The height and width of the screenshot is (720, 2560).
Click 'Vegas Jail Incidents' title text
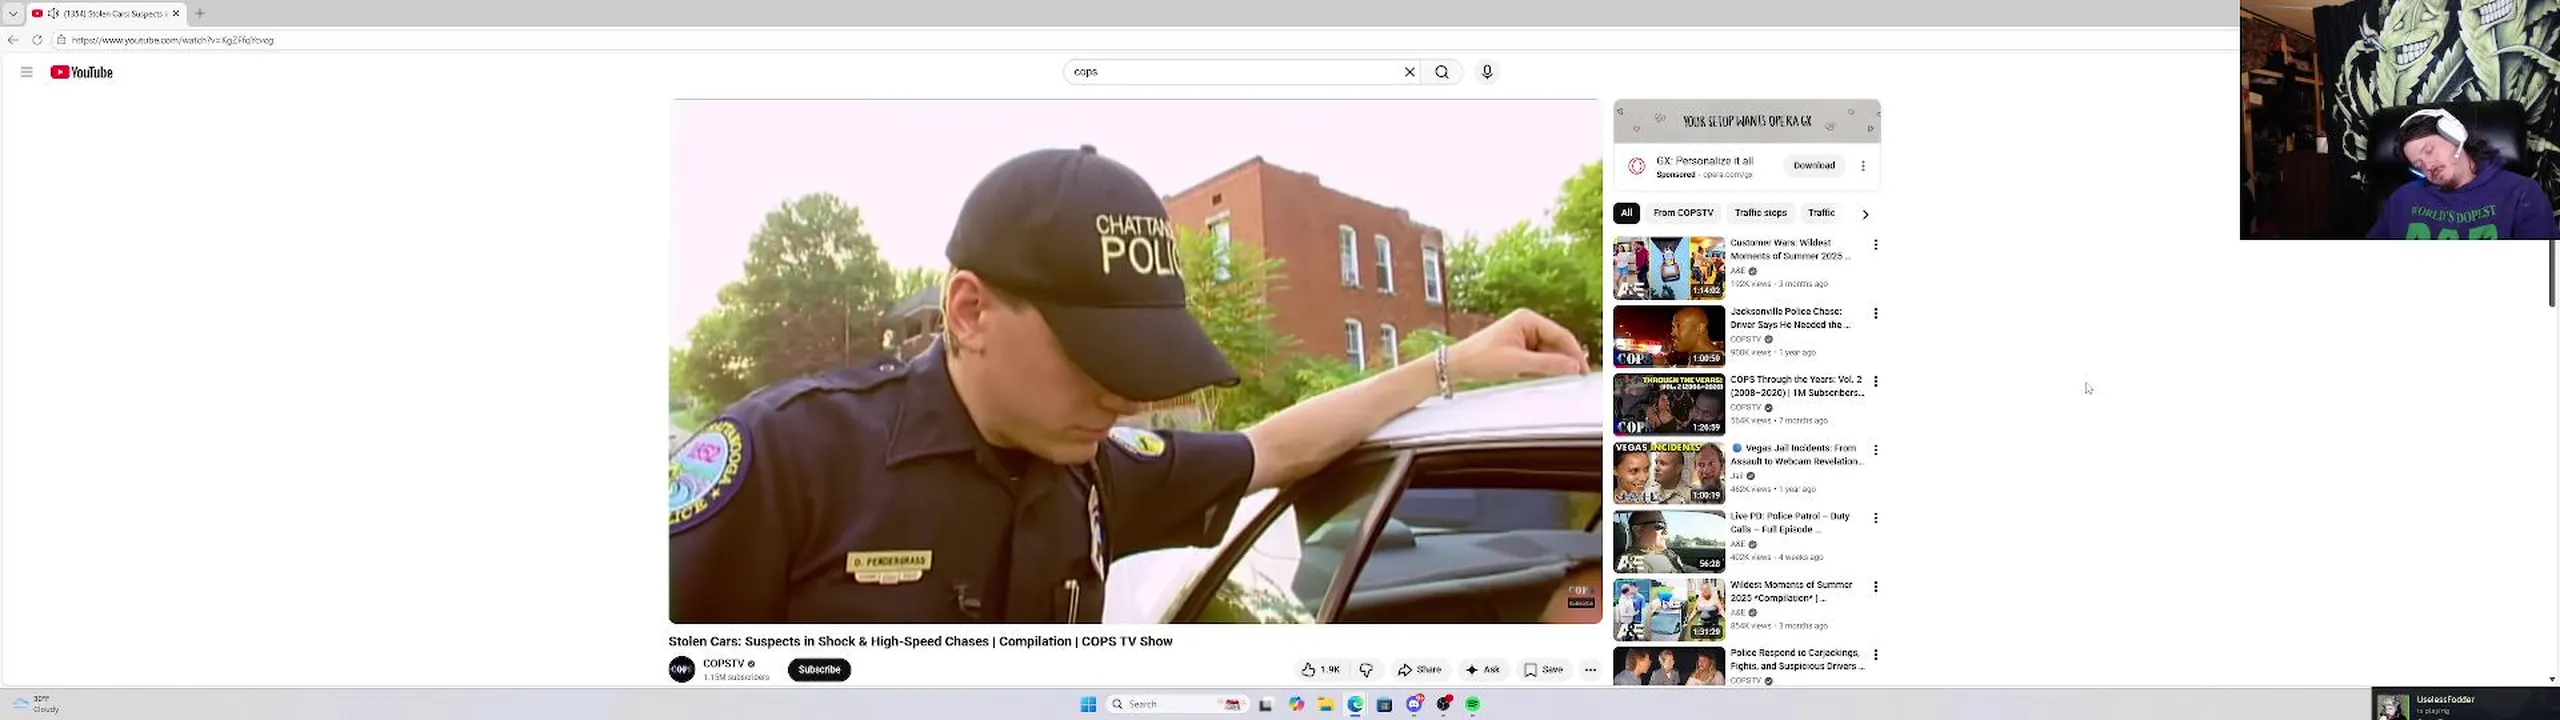tap(1796, 455)
